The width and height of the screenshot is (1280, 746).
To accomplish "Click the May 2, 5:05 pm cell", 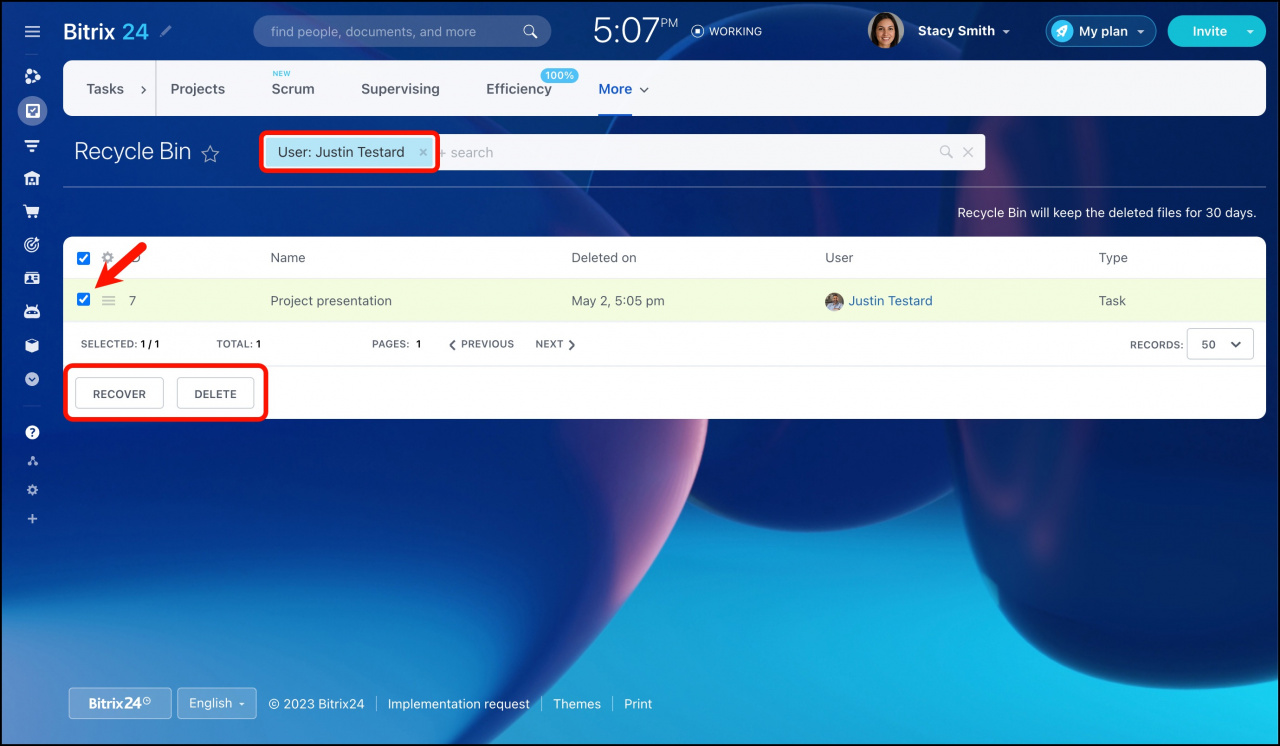I will [618, 301].
